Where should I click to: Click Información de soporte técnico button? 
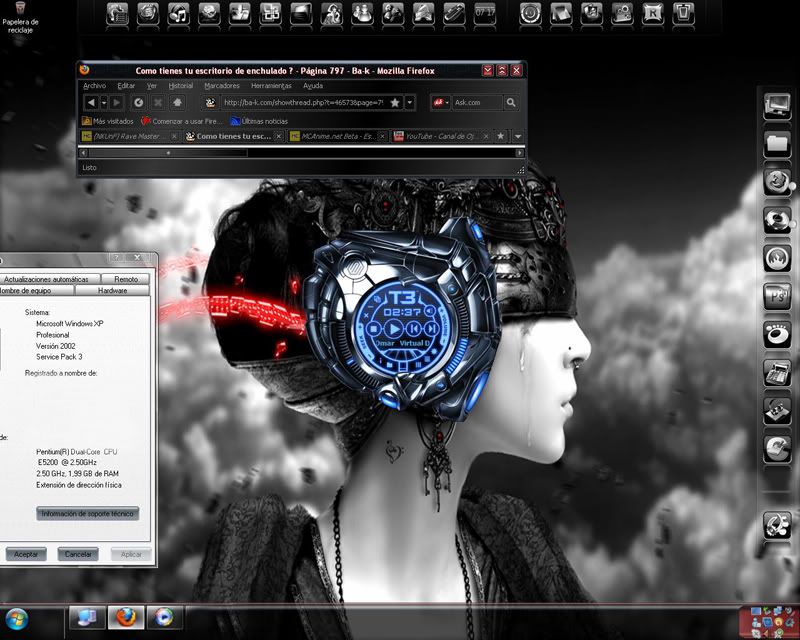[x=88, y=513]
